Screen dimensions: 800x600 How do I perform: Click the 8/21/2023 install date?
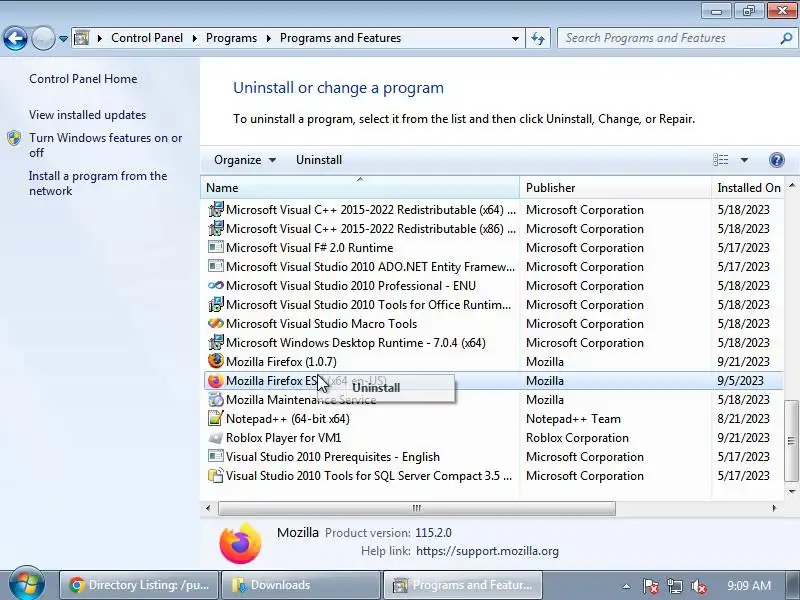coord(743,419)
